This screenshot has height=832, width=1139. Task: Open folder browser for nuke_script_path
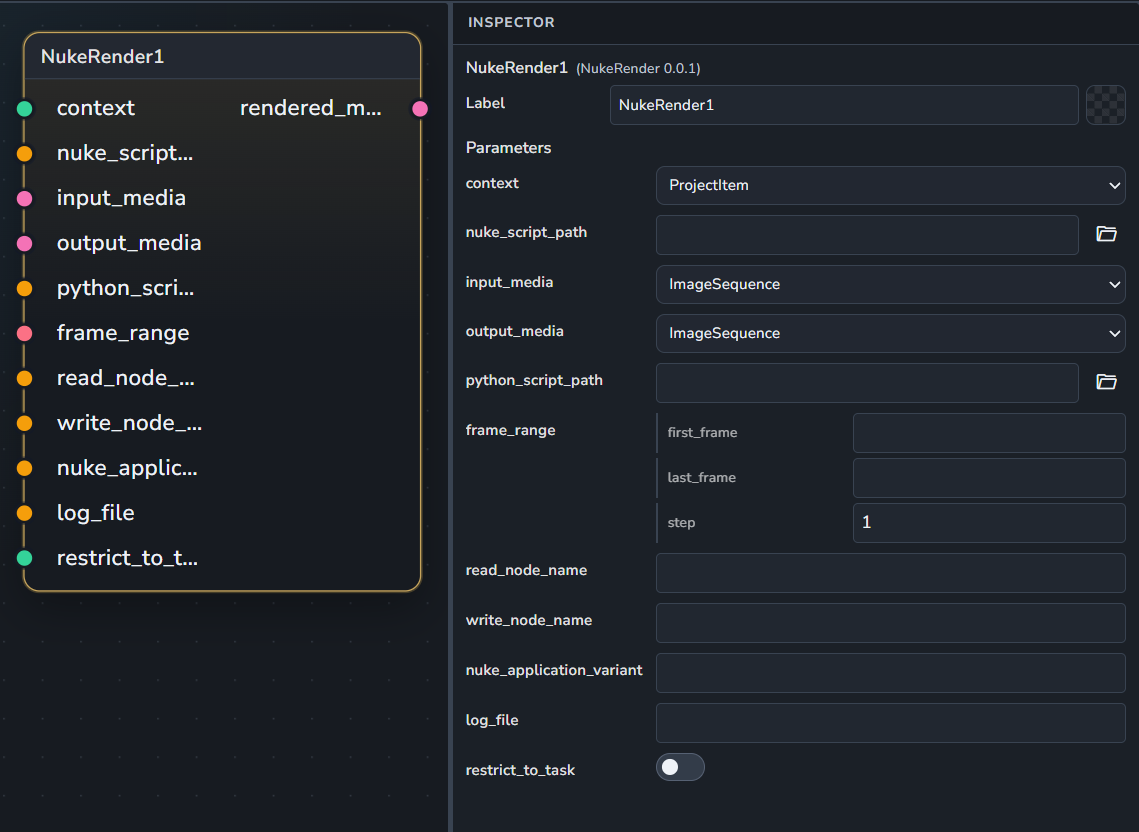pos(1106,234)
